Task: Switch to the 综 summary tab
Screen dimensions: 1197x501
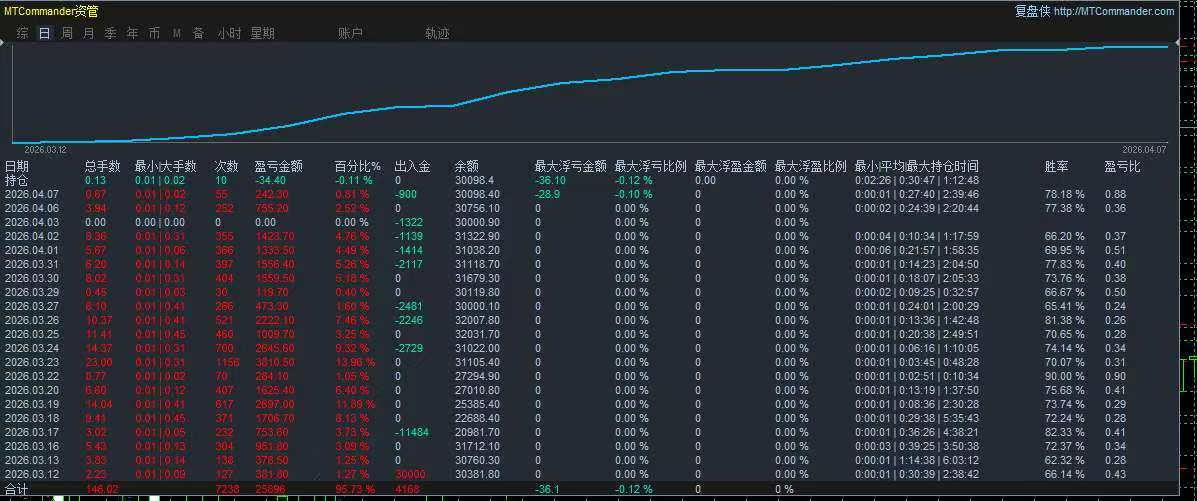Action: pyautogui.click(x=23, y=34)
